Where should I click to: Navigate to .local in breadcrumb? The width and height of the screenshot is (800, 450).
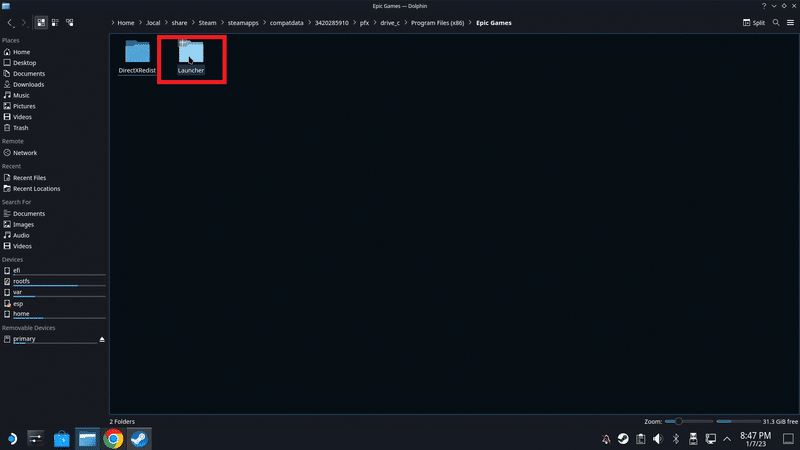click(x=153, y=22)
